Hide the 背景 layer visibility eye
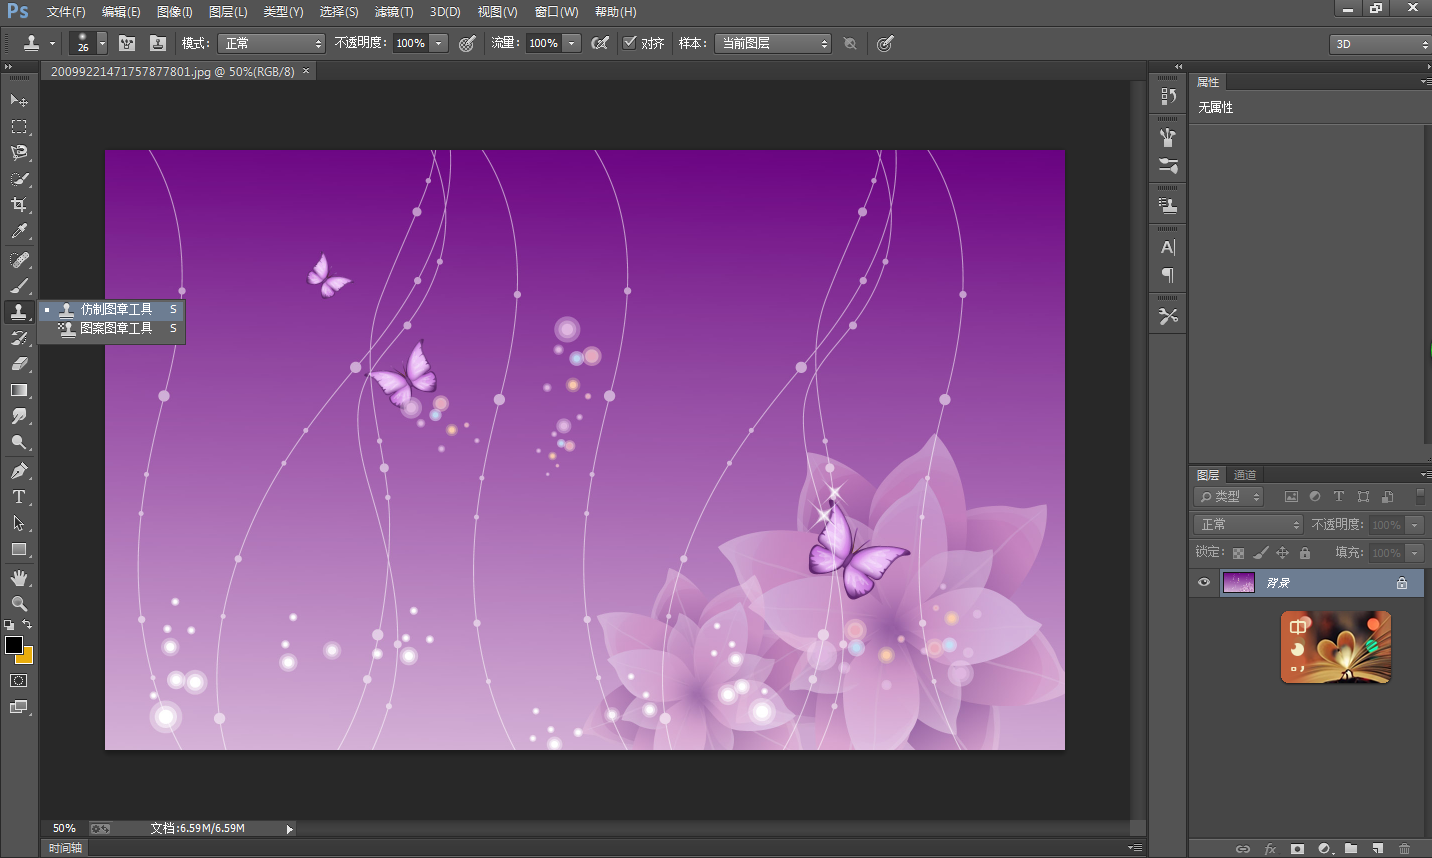Screen dimensions: 1432x858 pos(1204,582)
